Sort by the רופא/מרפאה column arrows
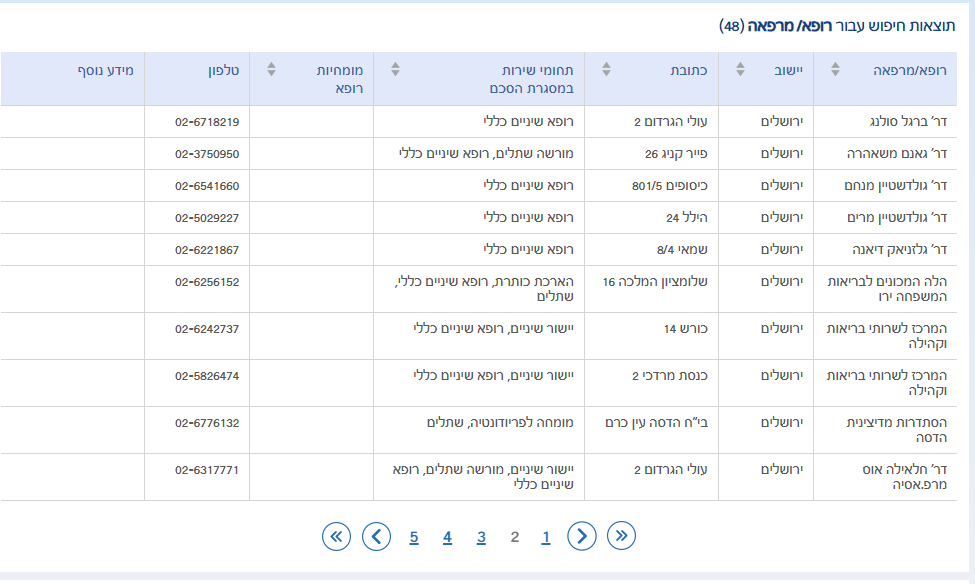The height and width of the screenshot is (584, 975). (837, 69)
